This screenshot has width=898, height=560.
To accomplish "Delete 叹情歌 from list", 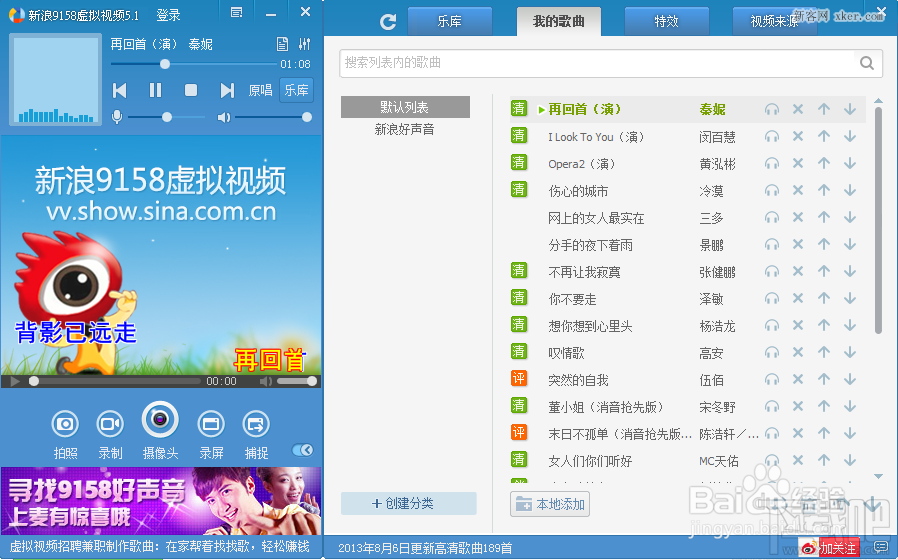I will [x=798, y=353].
